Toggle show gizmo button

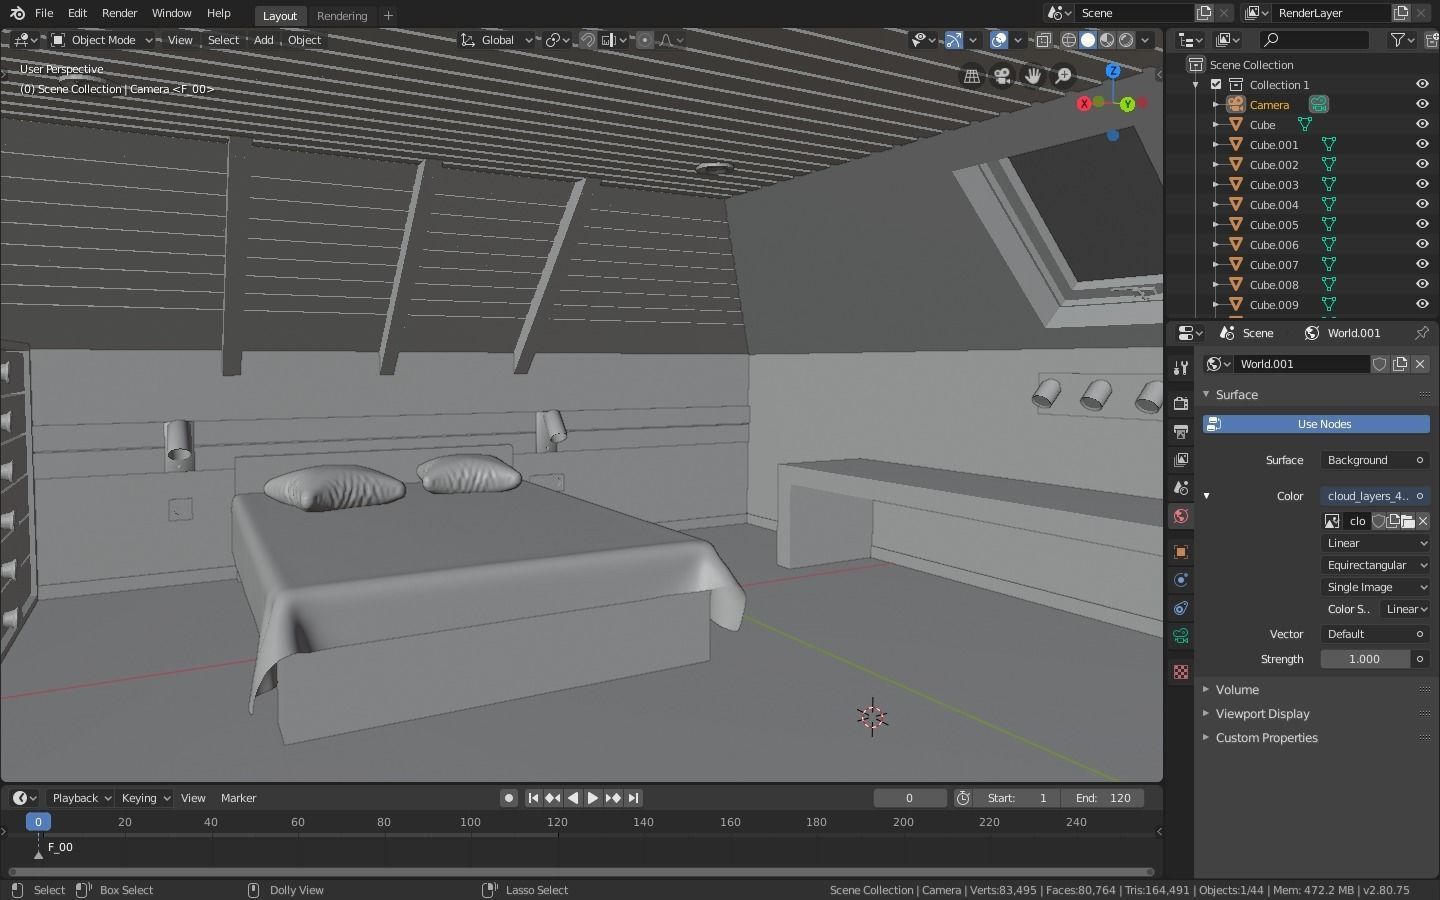click(954, 40)
